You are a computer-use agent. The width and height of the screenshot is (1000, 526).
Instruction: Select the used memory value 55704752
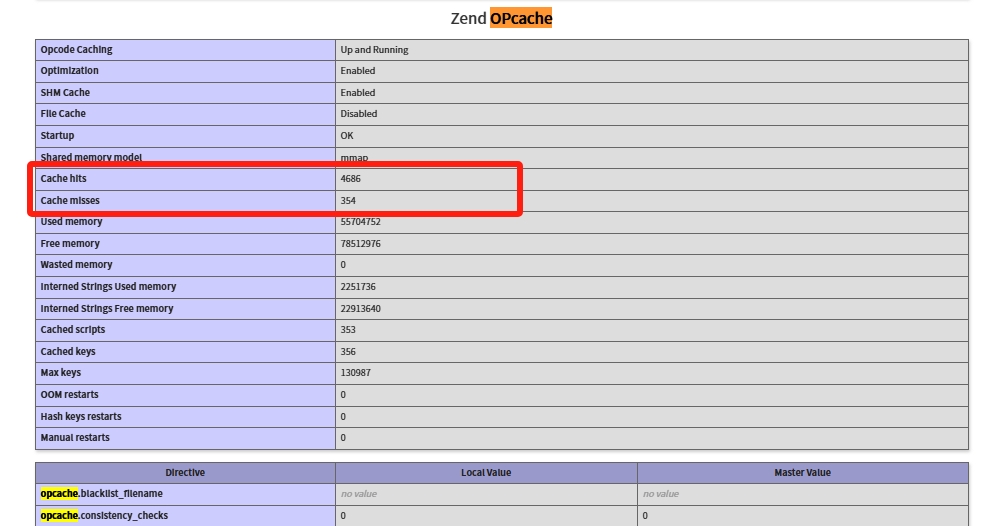coord(360,222)
